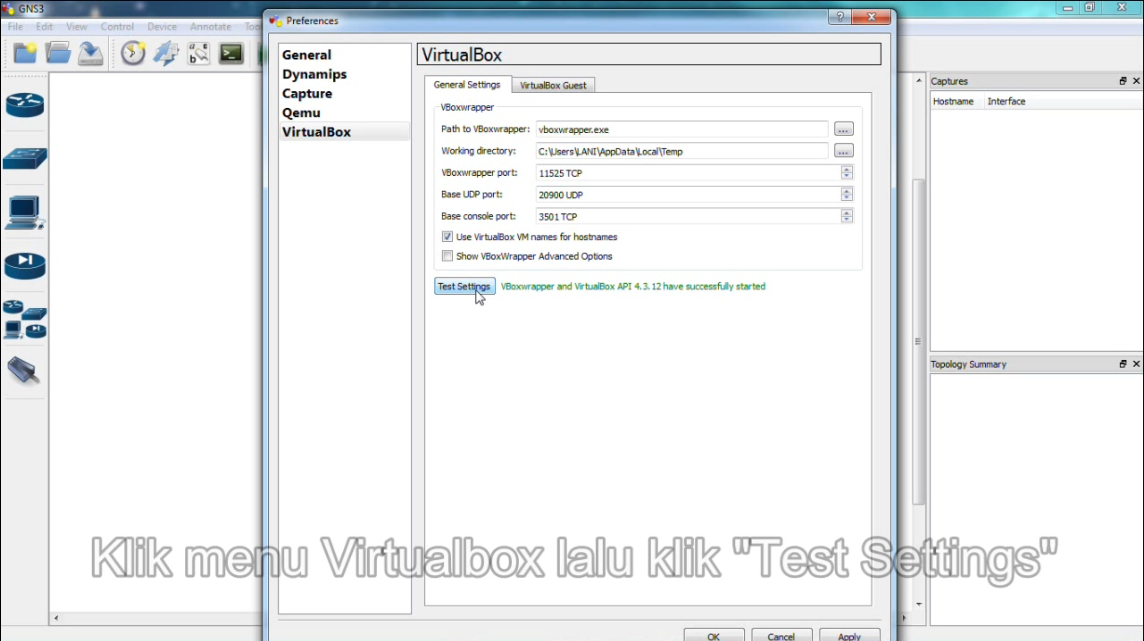Float the Topology Summary panel

tap(1122, 364)
